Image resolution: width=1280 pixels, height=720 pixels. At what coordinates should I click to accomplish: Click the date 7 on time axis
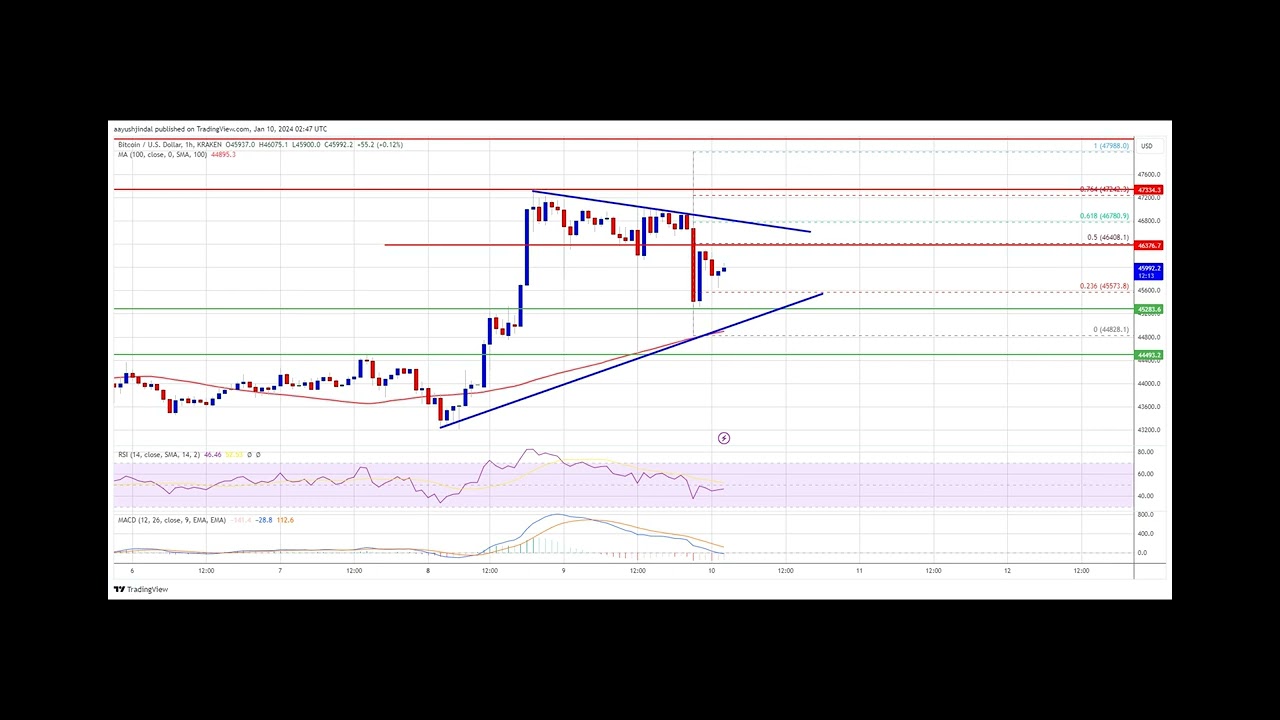[x=280, y=570]
